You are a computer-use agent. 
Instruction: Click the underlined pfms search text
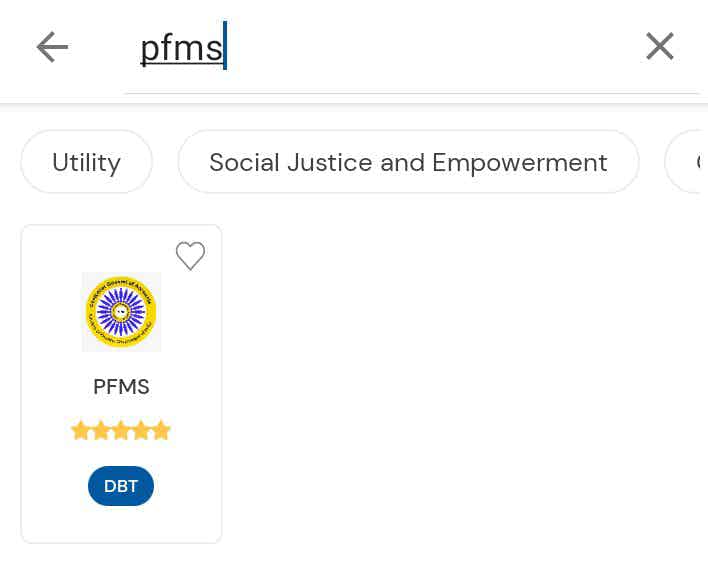point(181,48)
